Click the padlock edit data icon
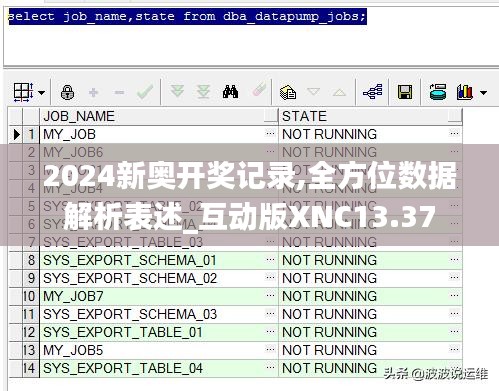 click(67, 92)
